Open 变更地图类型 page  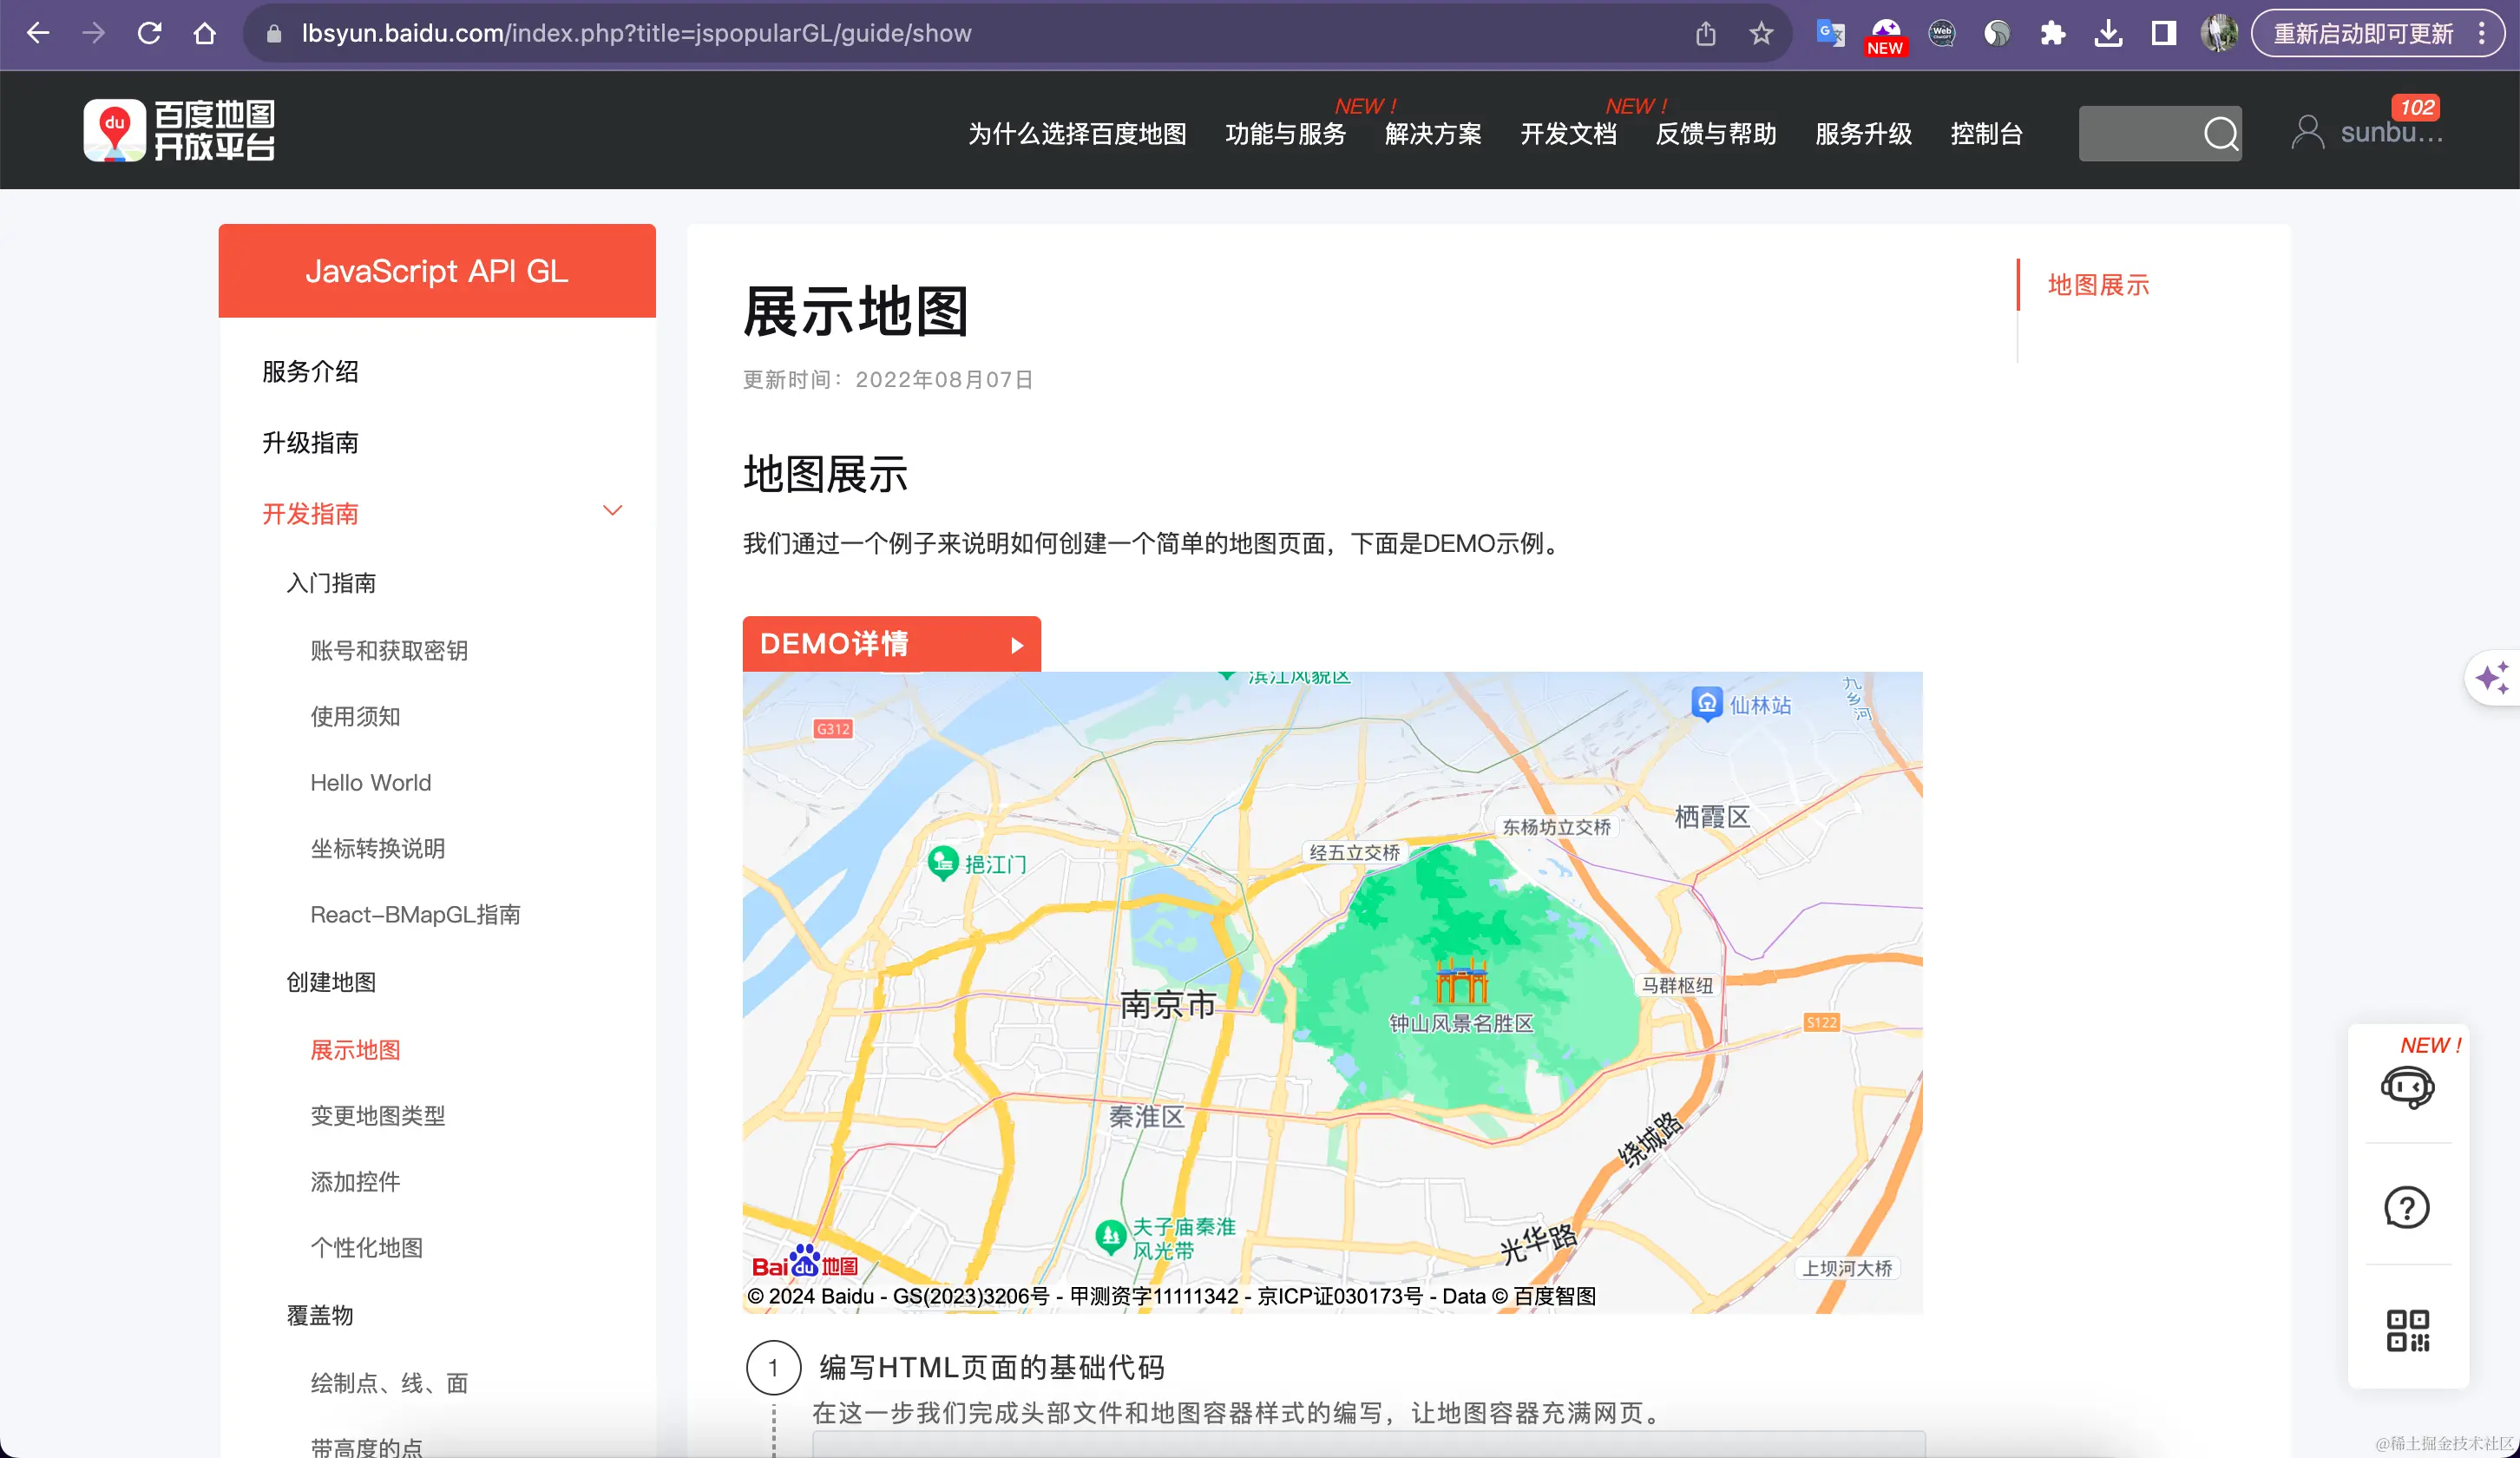[377, 1115]
